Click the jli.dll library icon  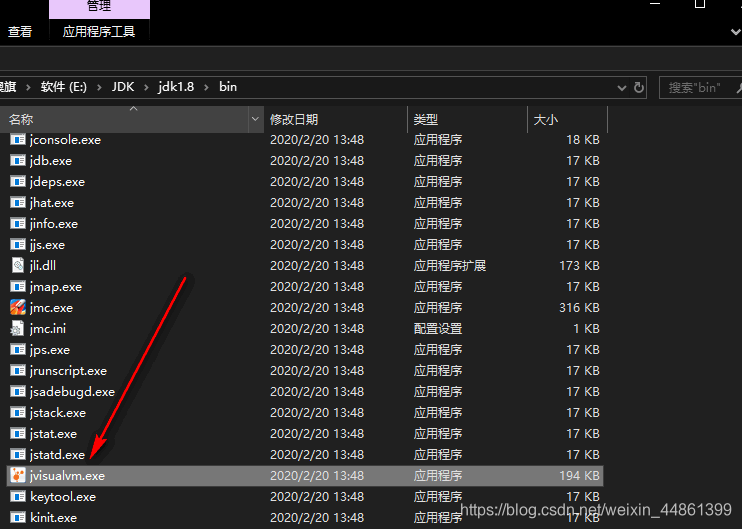pyautogui.click(x=18, y=265)
